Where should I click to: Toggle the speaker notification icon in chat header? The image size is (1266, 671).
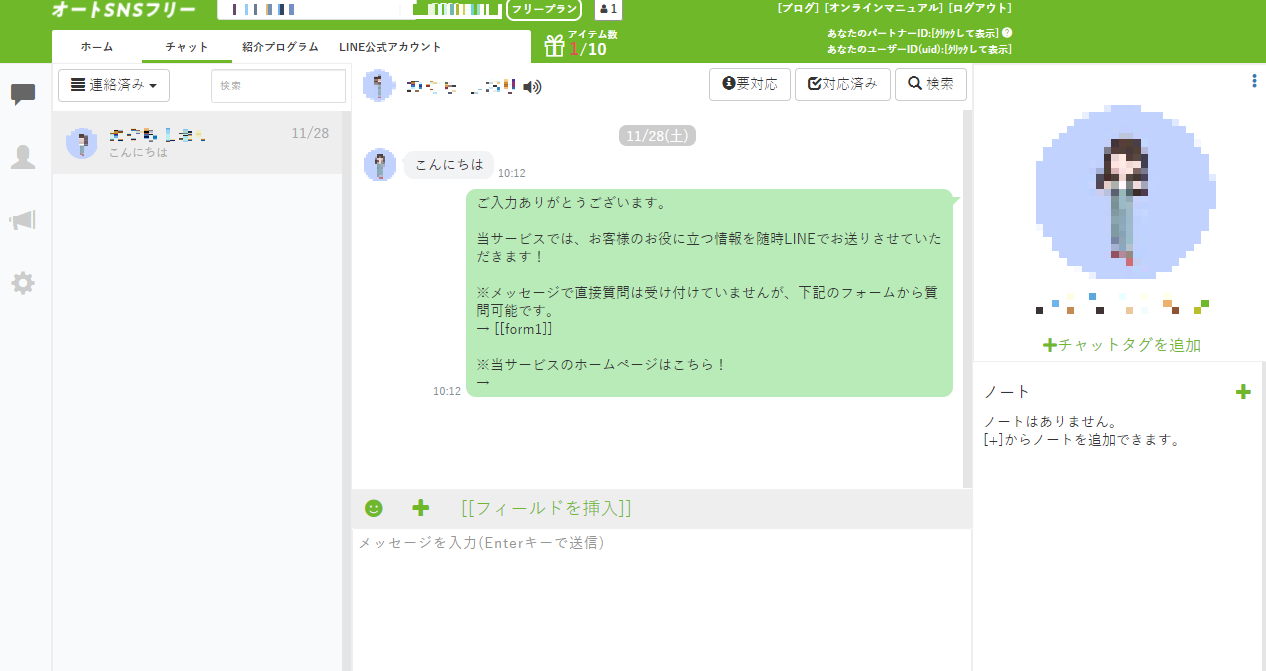tap(533, 87)
